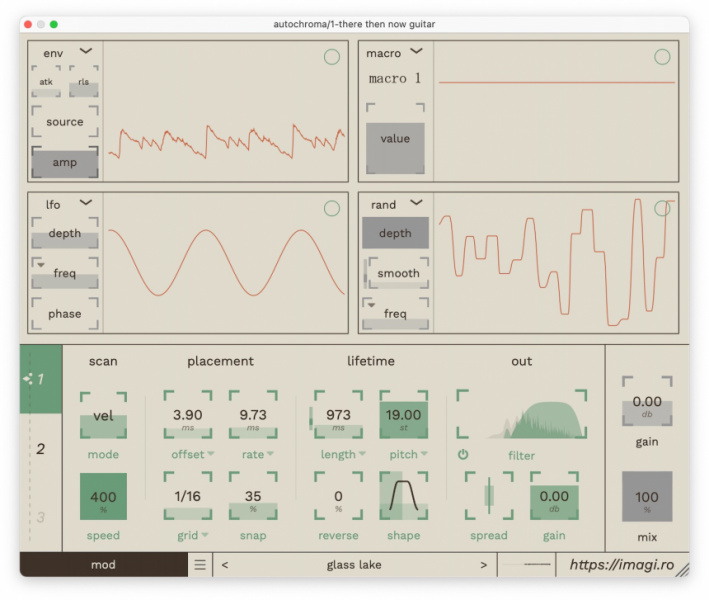This screenshot has height=600, width=709.
Task: Click the reverse 0 percent value
Action: [338, 496]
